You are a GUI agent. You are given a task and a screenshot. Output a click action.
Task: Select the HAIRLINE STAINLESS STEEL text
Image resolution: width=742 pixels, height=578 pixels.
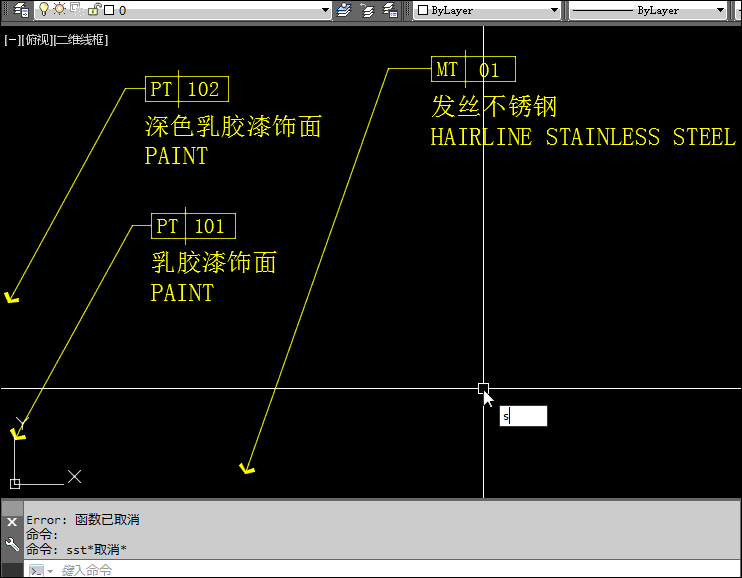point(582,138)
